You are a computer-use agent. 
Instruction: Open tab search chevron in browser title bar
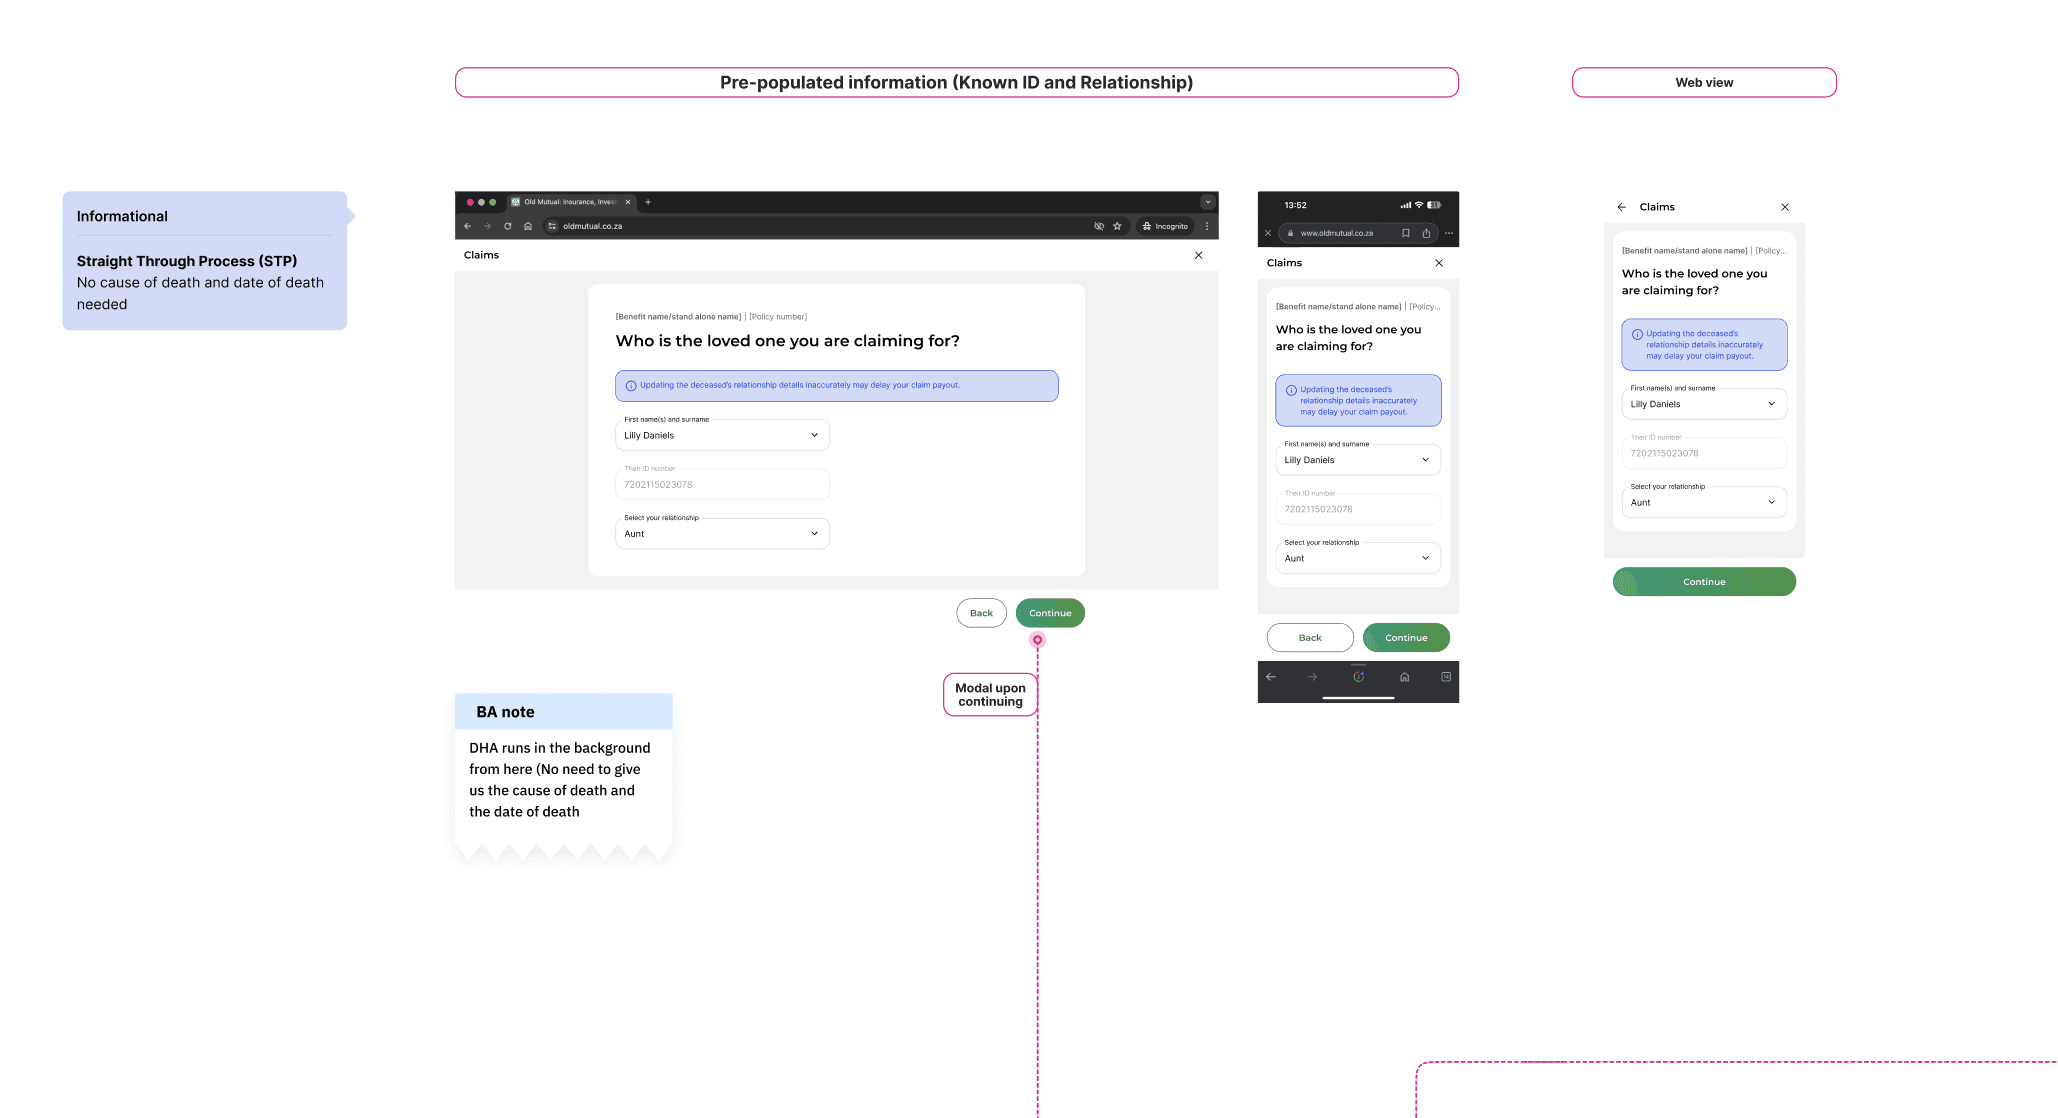(1207, 202)
